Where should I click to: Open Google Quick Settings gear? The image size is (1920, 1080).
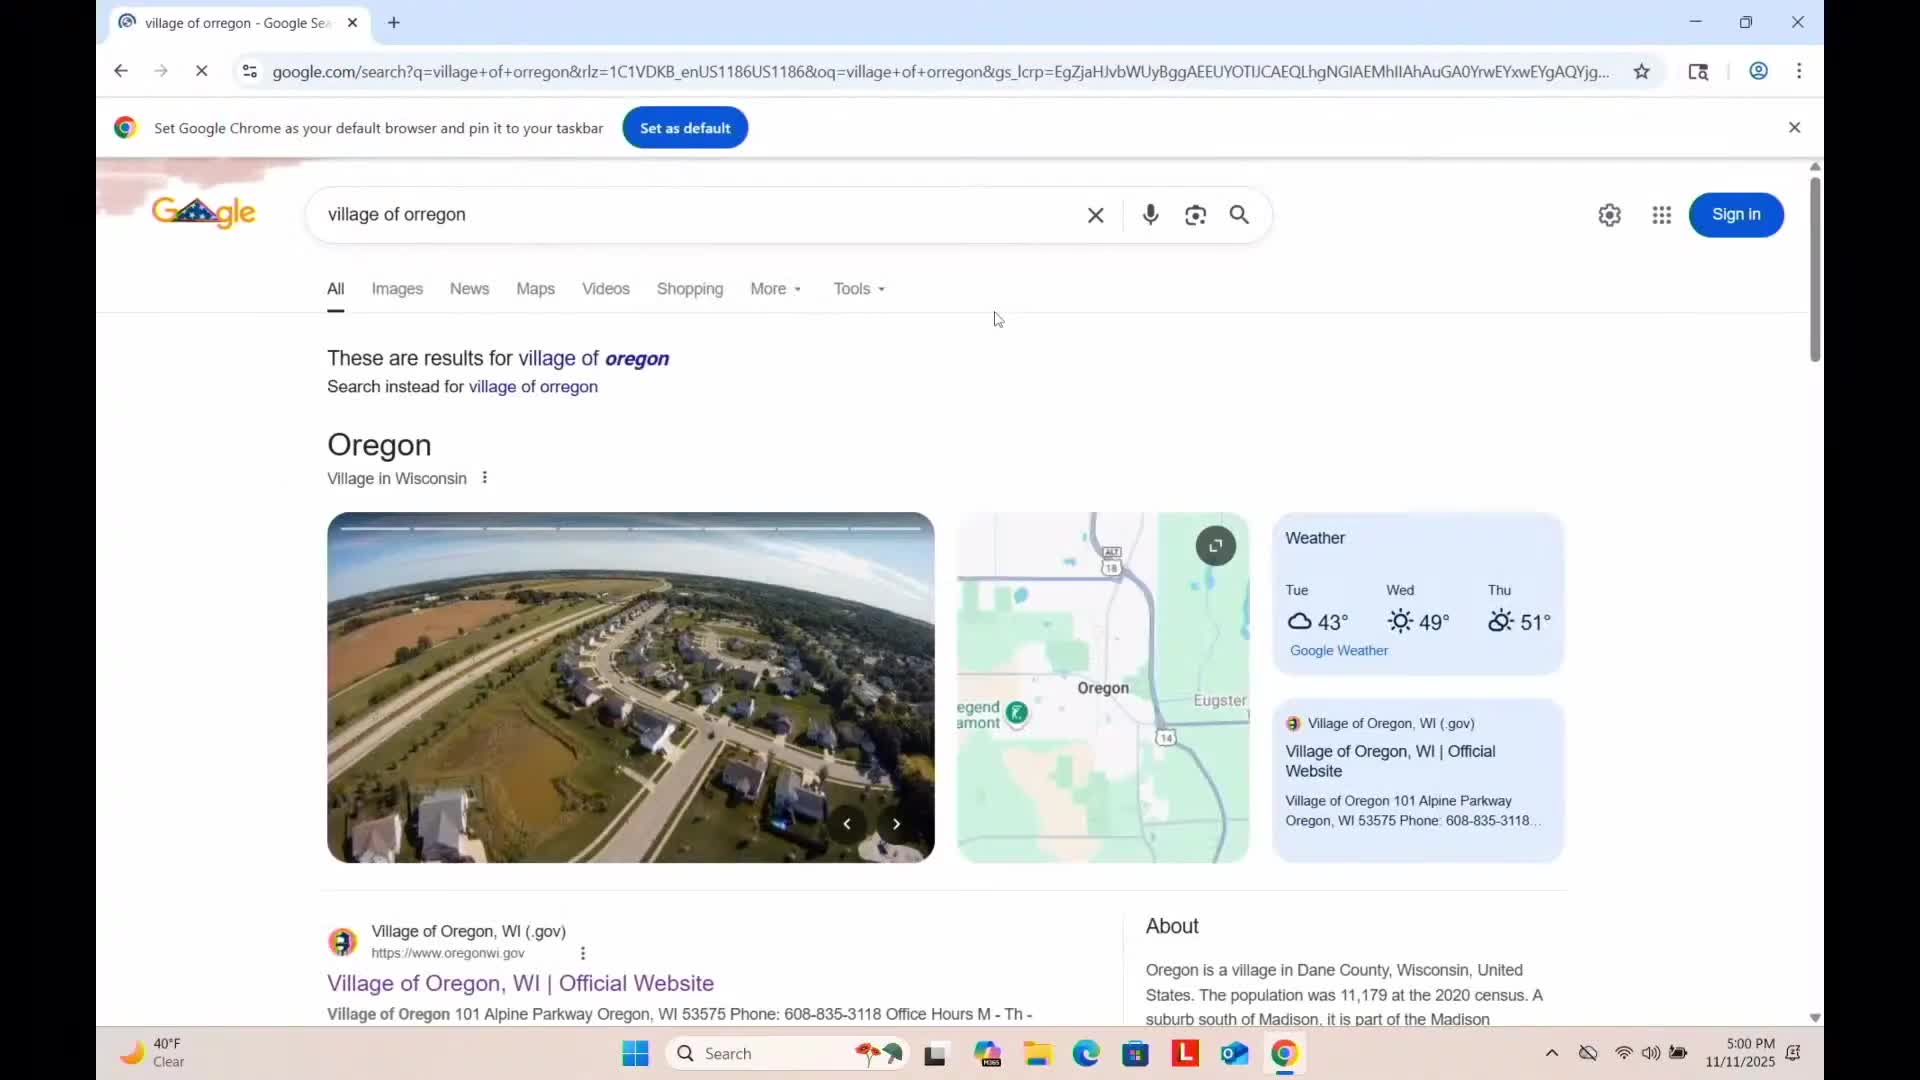point(1609,215)
